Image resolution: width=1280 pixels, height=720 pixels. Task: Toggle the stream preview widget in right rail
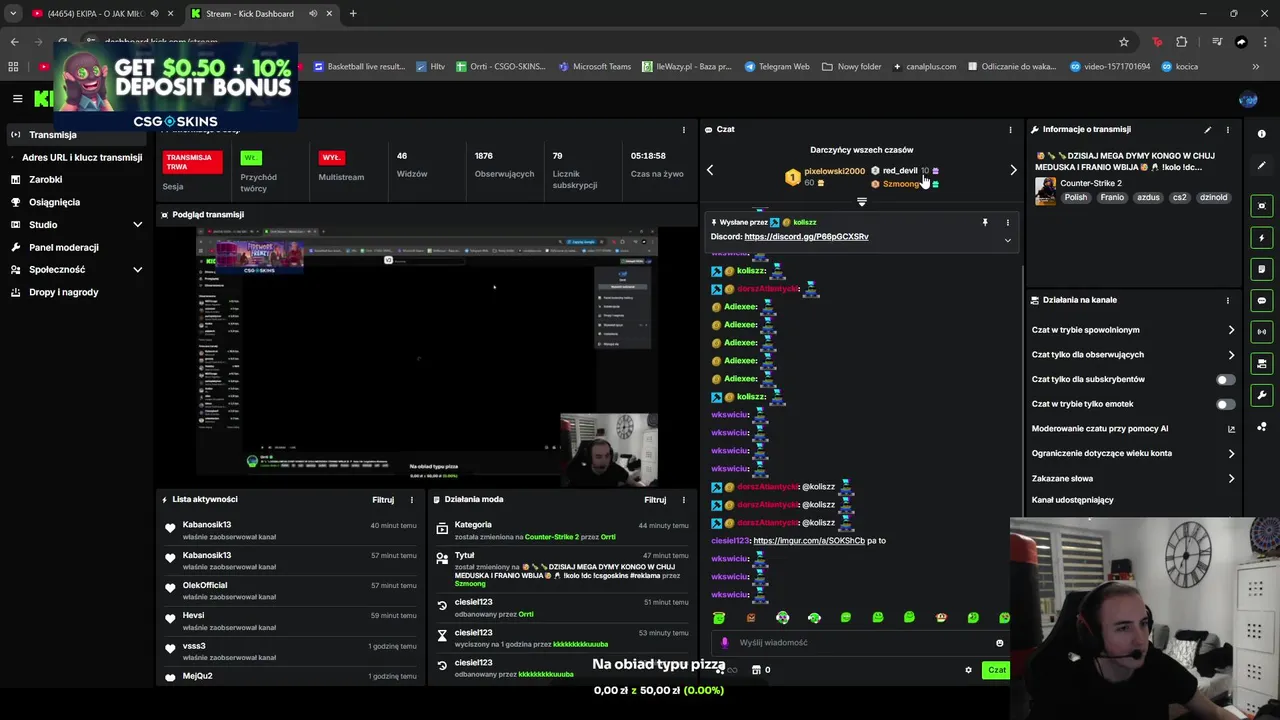coord(1262,206)
